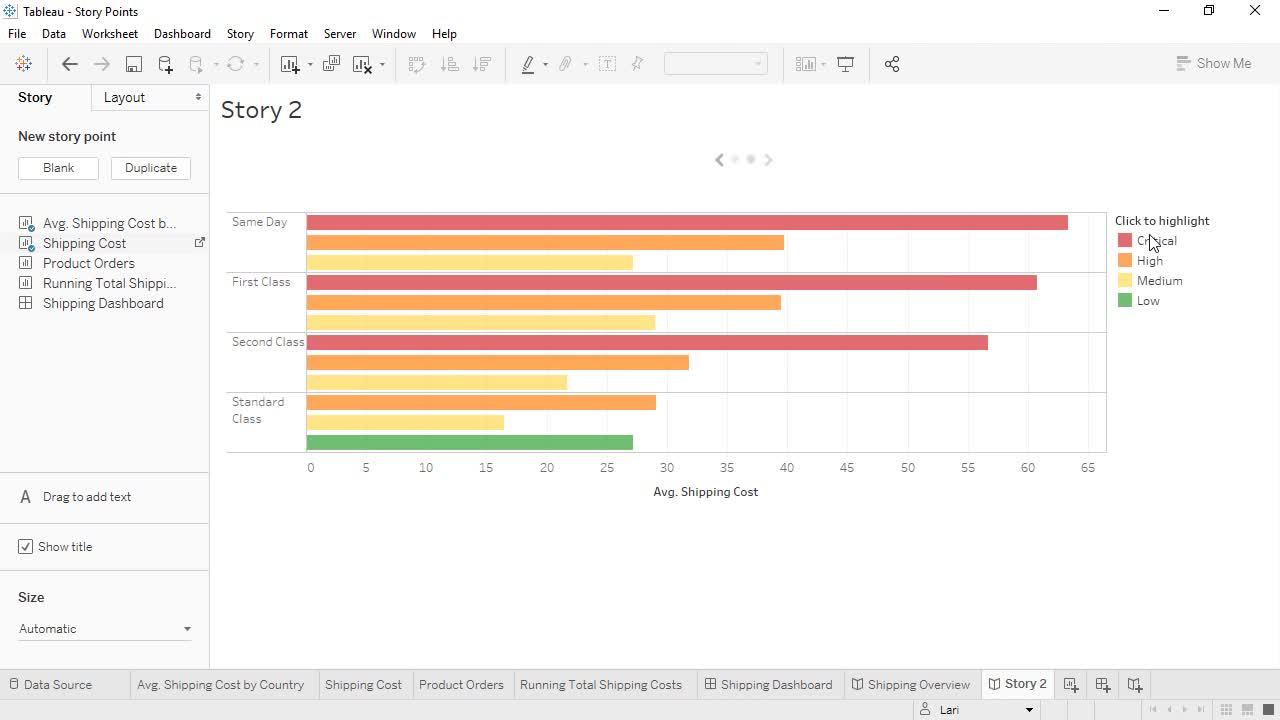Go to next story point arrow
Viewport: 1280px width, 720px height.
[768, 160]
